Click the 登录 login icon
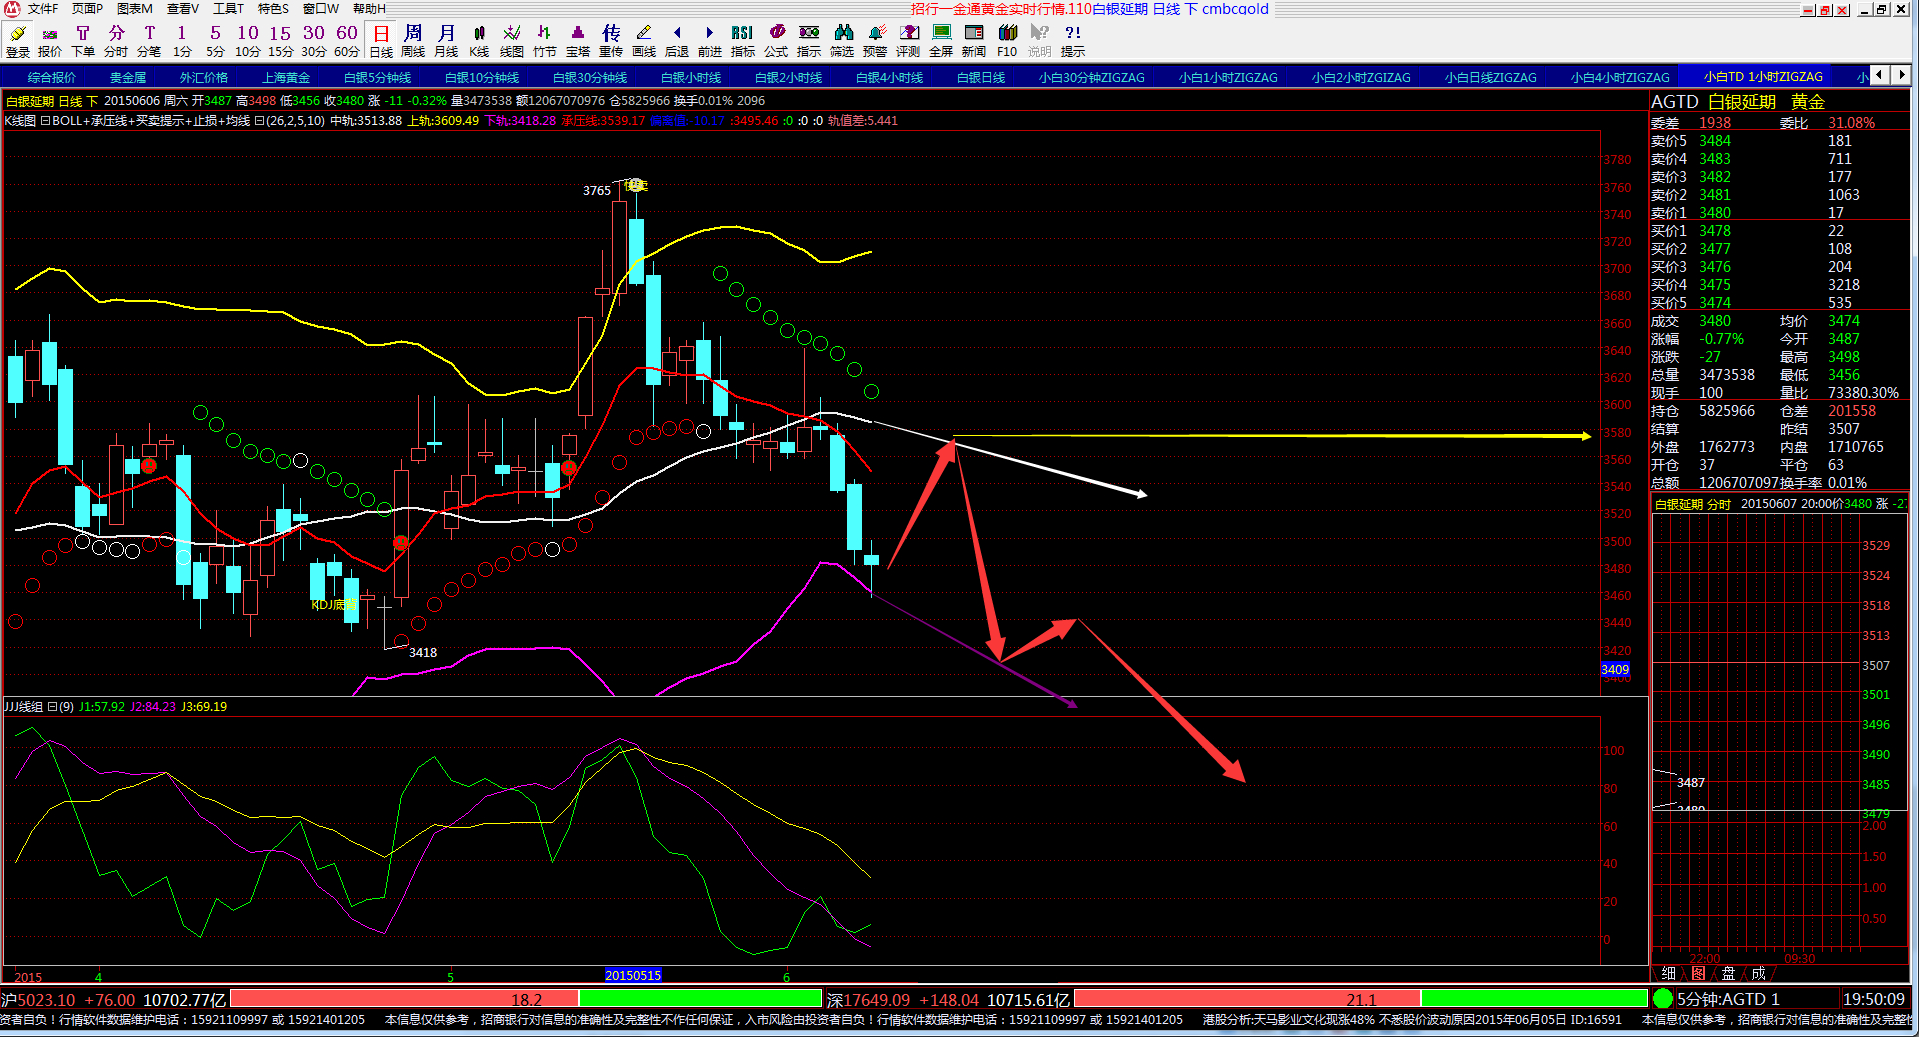 [18, 41]
